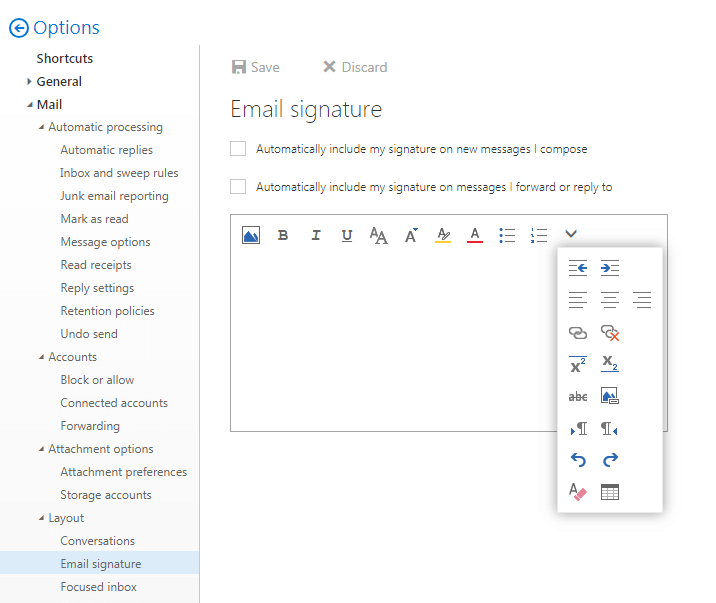
Task: Insert a hyperlink
Action: (x=578, y=332)
